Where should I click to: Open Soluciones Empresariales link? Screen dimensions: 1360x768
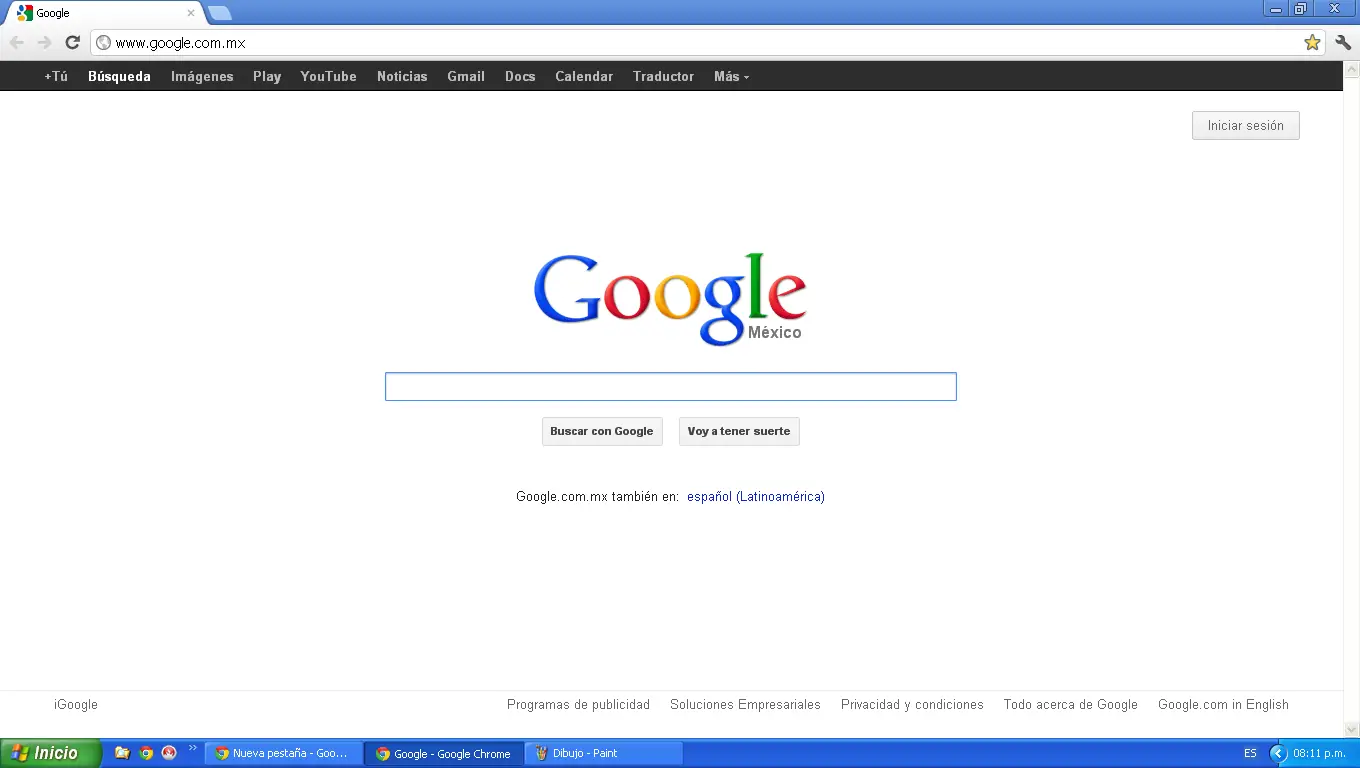point(745,704)
